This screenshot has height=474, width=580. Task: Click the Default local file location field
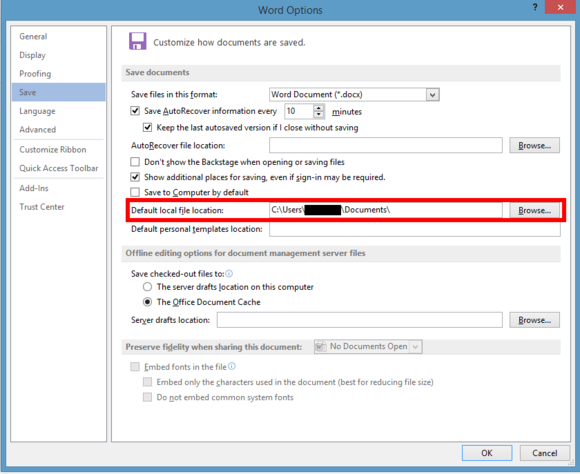click(x=386, y=210)
